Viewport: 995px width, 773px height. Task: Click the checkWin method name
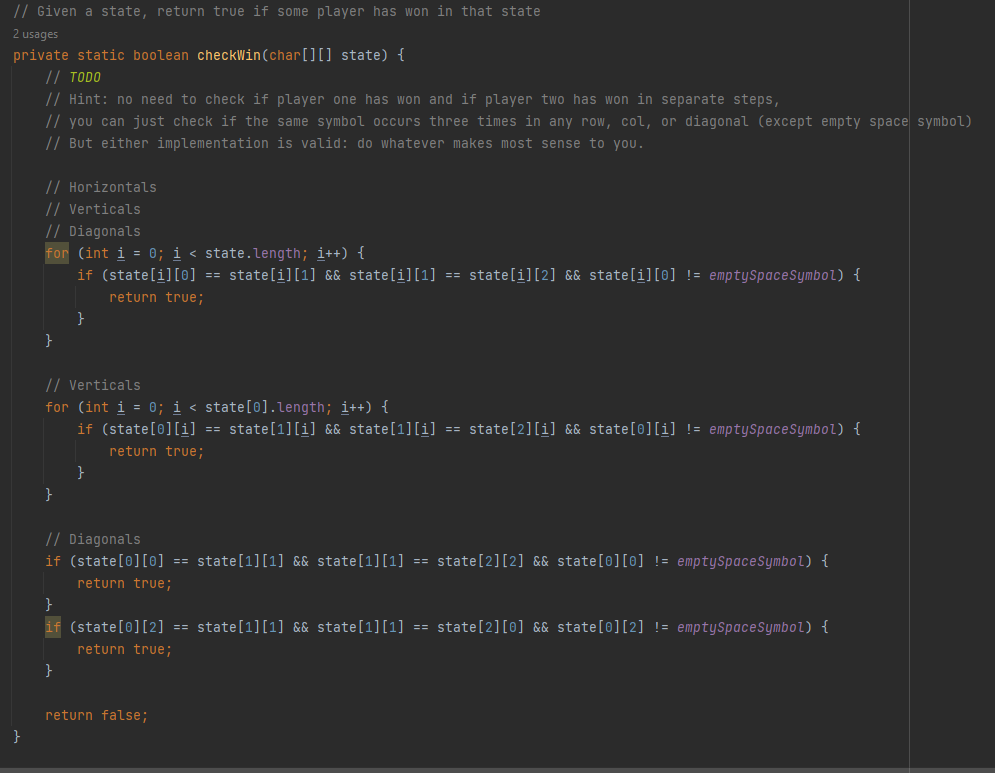tap(229, 55)
